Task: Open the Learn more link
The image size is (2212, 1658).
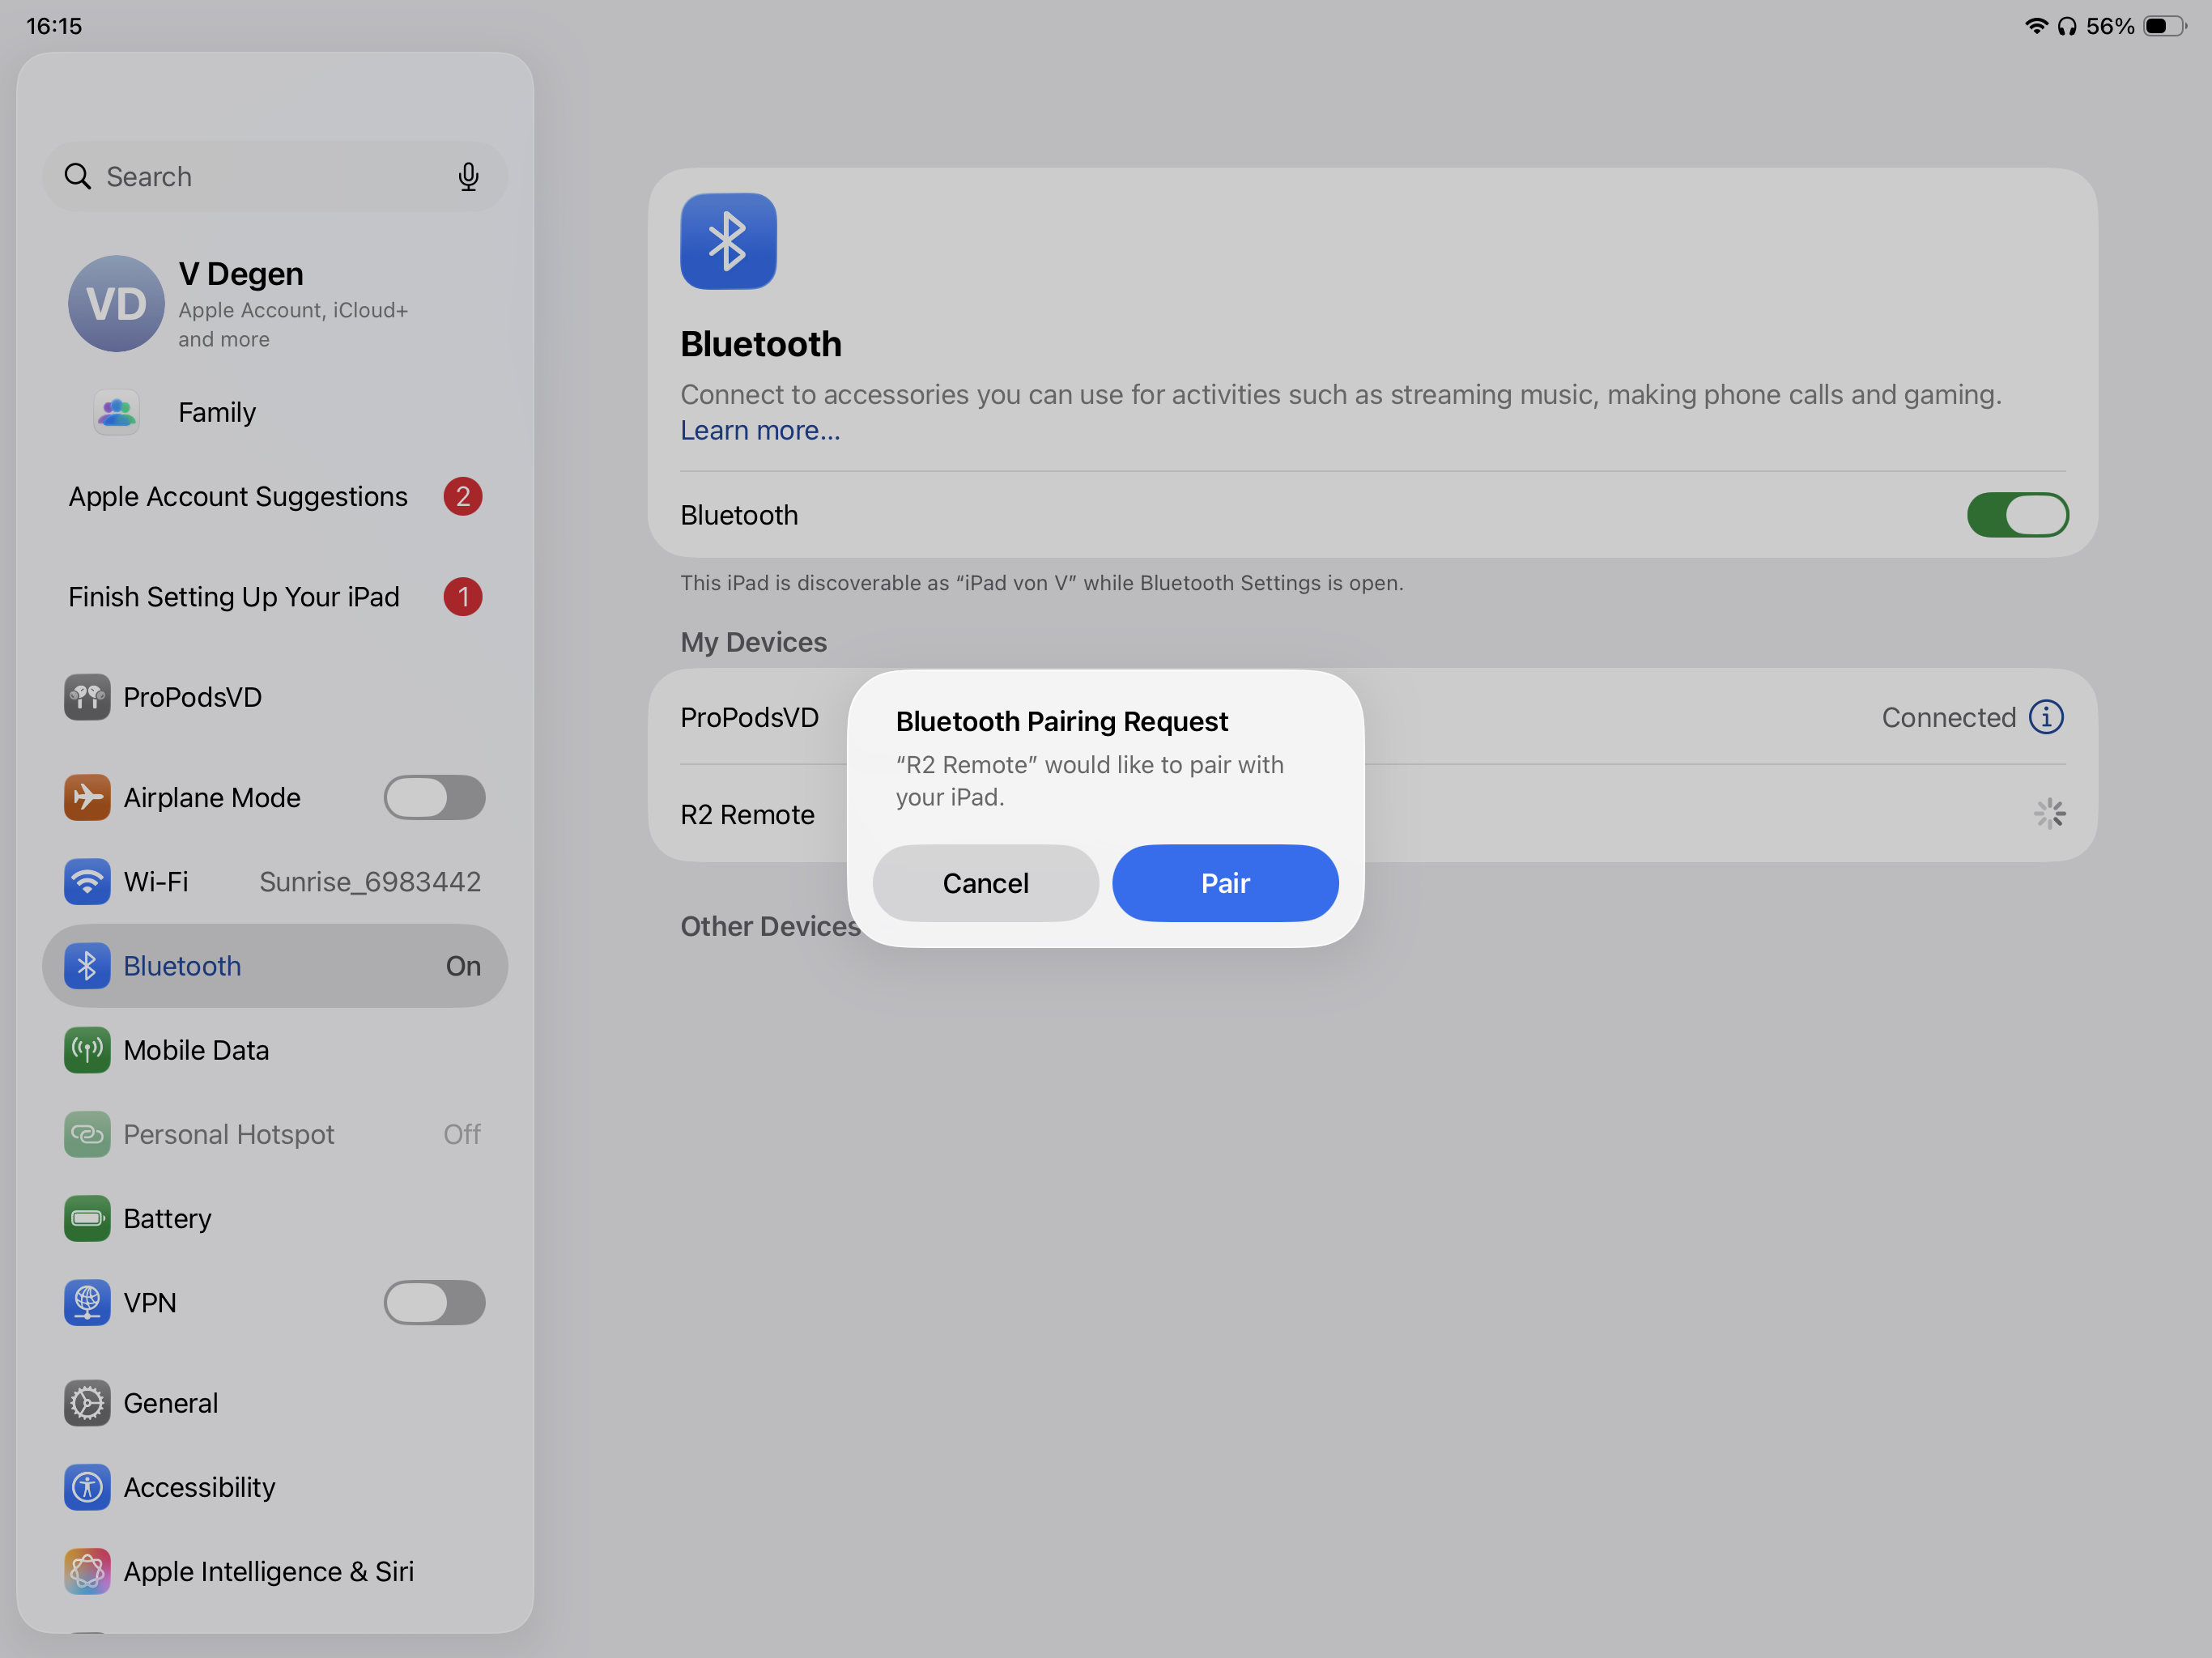Action: tap(760, 430)
